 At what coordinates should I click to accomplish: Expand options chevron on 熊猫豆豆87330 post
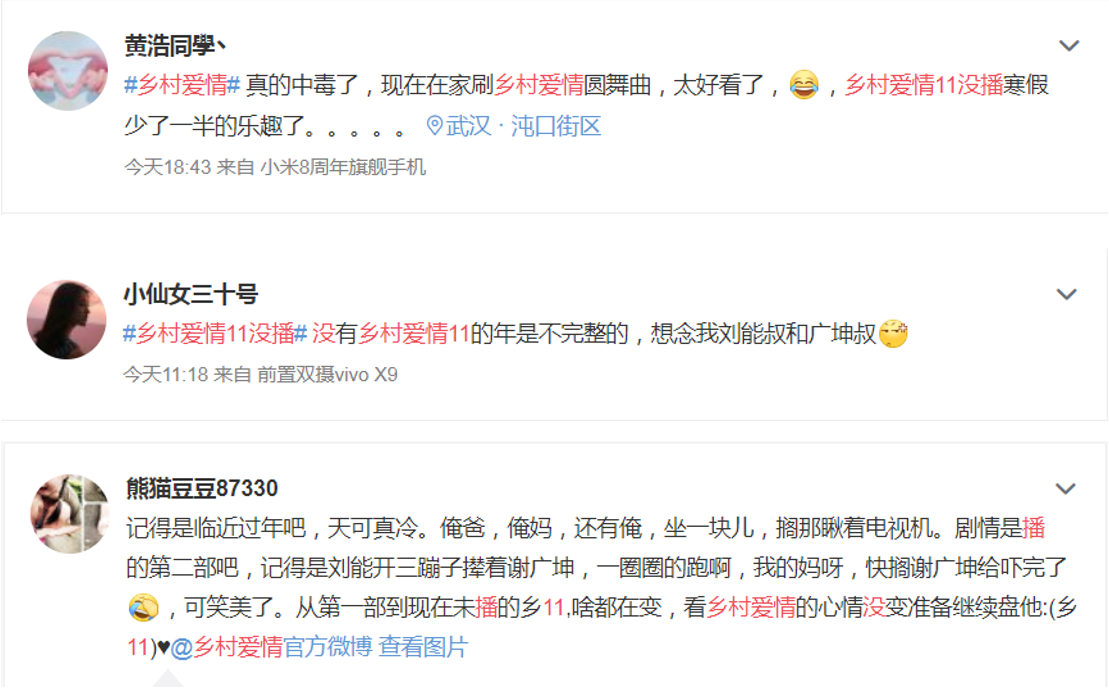(1066, 489)
